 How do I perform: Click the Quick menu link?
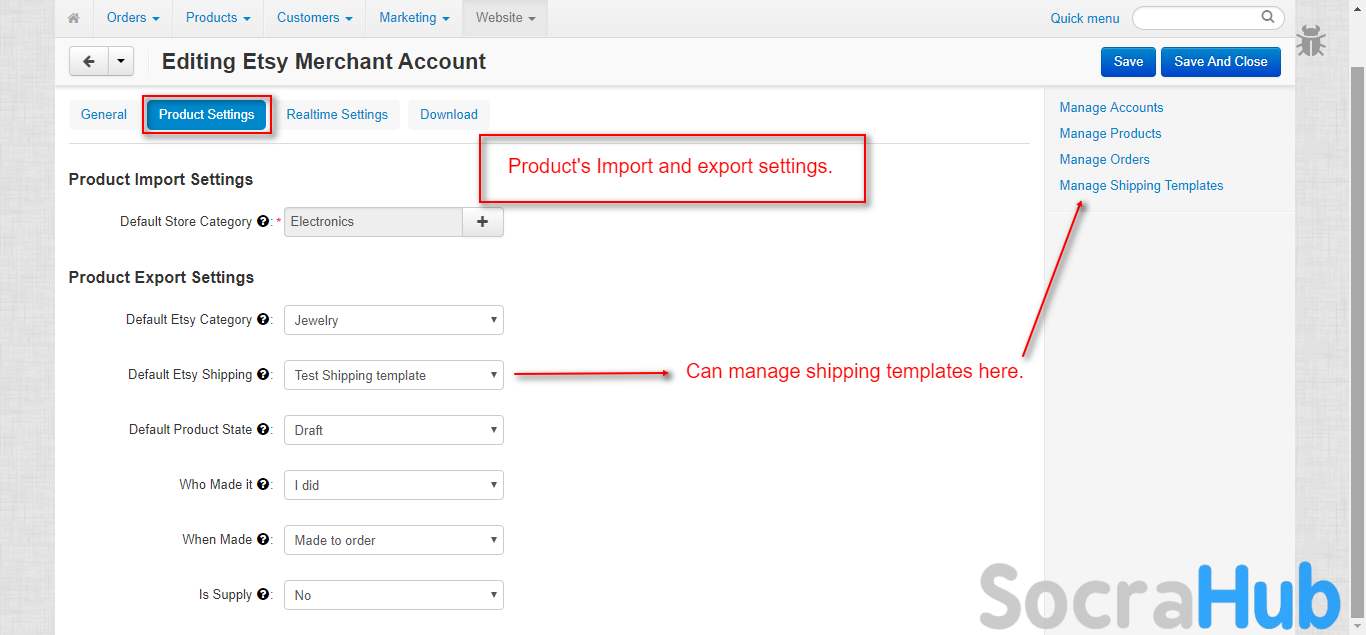click(1085, 18)
